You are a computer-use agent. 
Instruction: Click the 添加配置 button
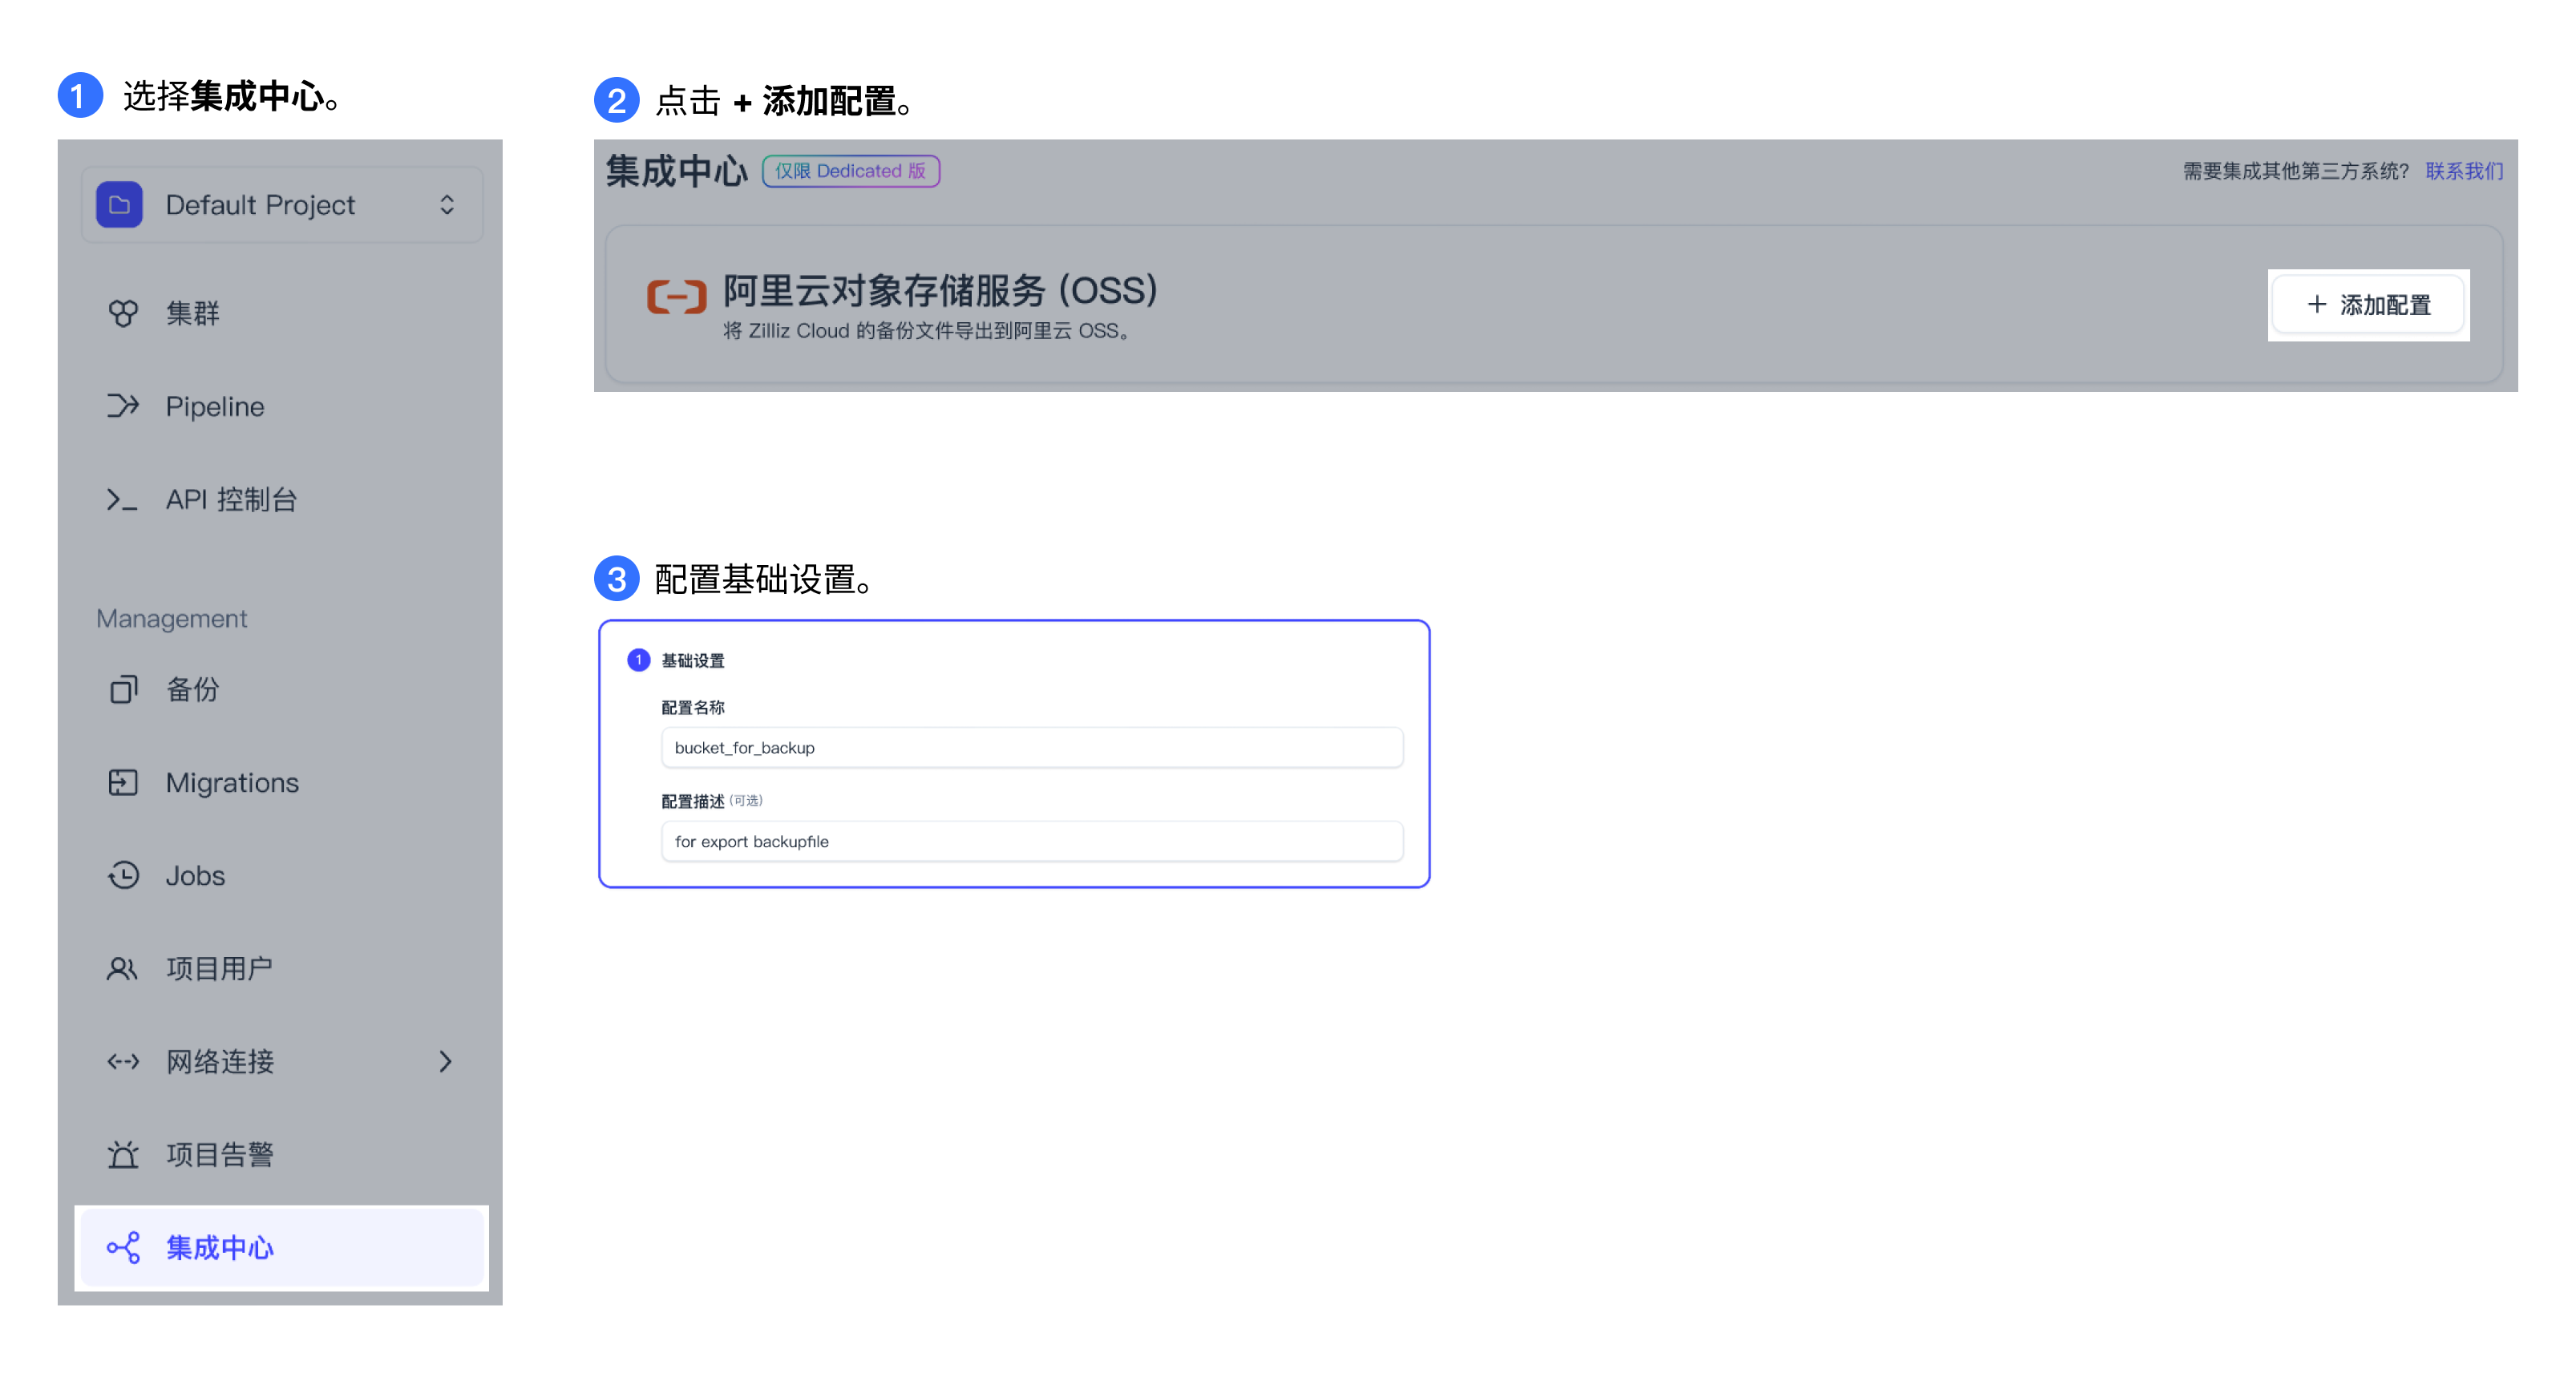pos(2368,304)
